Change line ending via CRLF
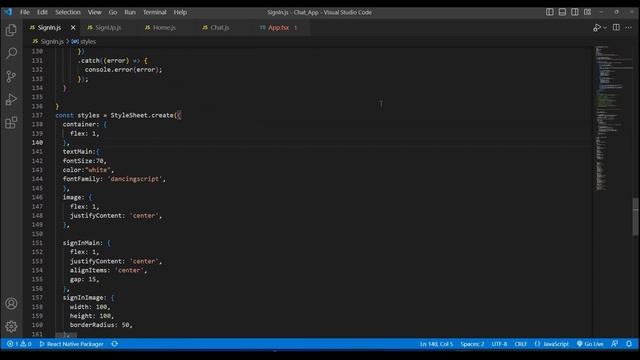 pyautogui.click(x=520, y=344)
